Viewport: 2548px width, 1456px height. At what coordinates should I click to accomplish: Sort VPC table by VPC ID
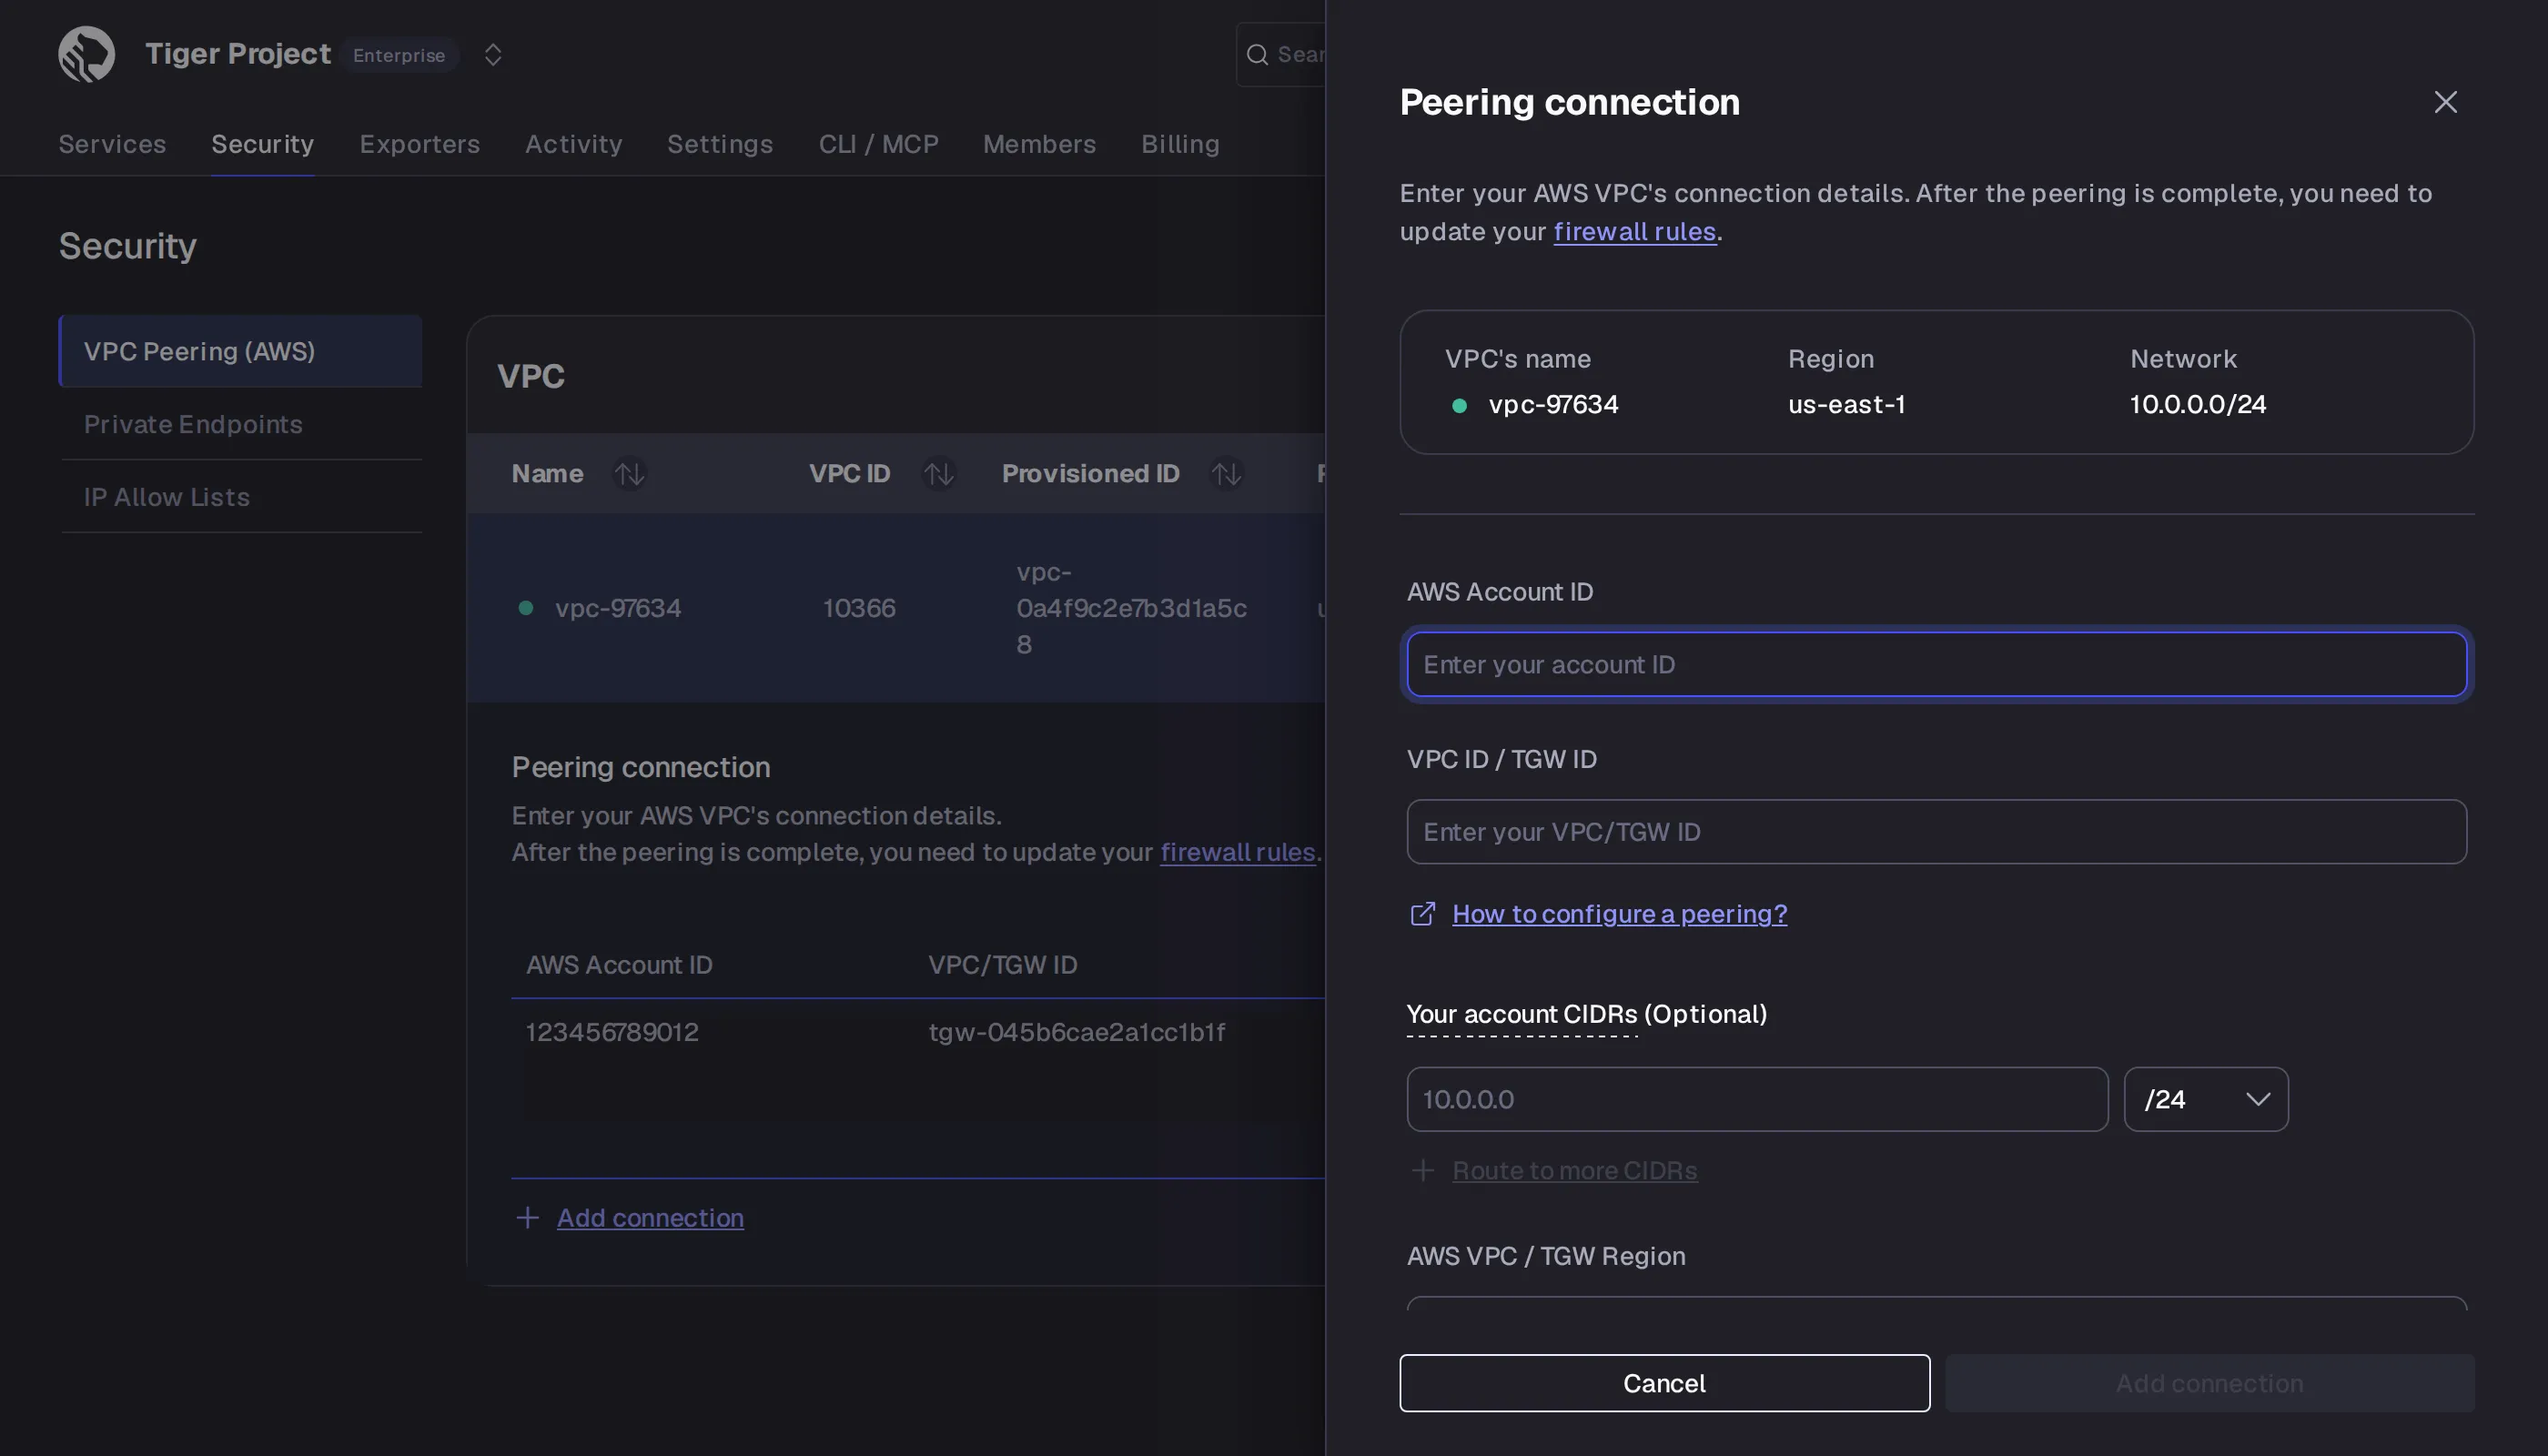point(938,473)
